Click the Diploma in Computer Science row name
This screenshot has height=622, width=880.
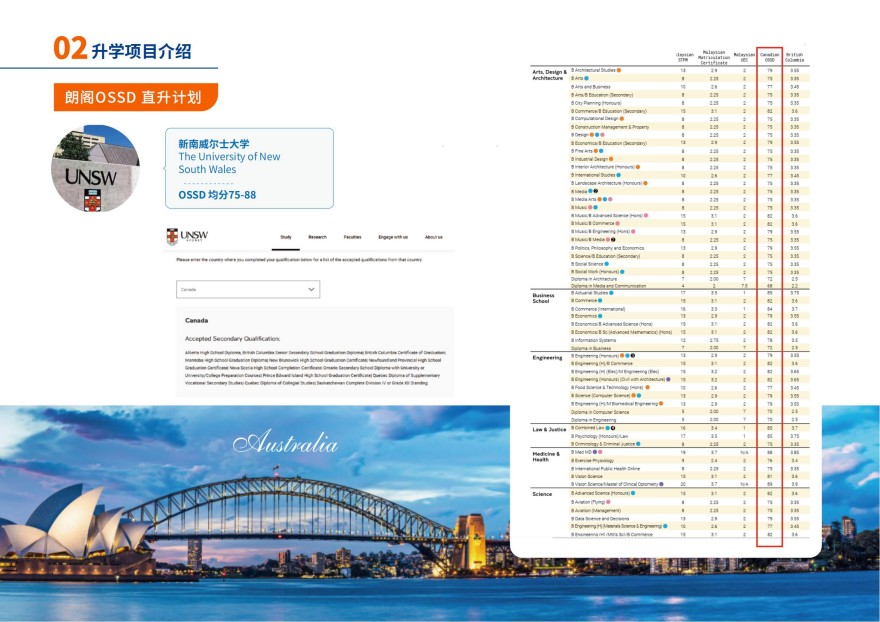tap(600, 412)
